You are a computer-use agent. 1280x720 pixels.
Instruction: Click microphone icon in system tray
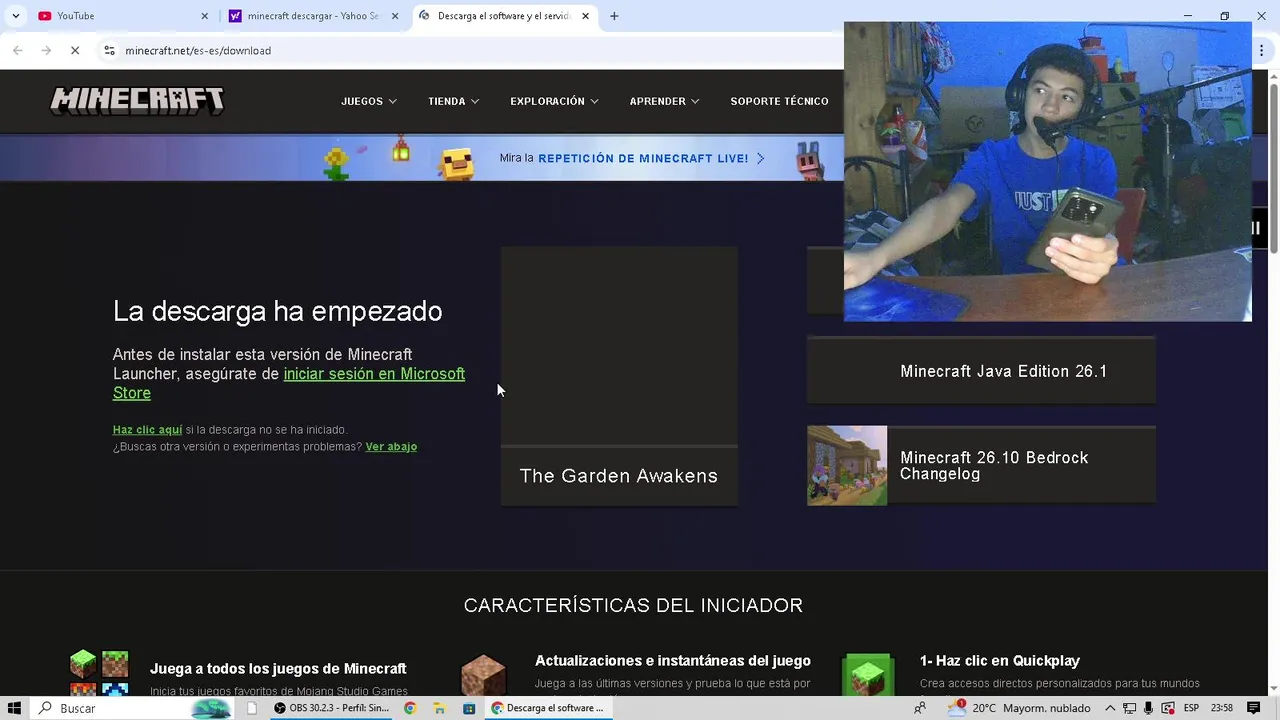point(1148,708)
